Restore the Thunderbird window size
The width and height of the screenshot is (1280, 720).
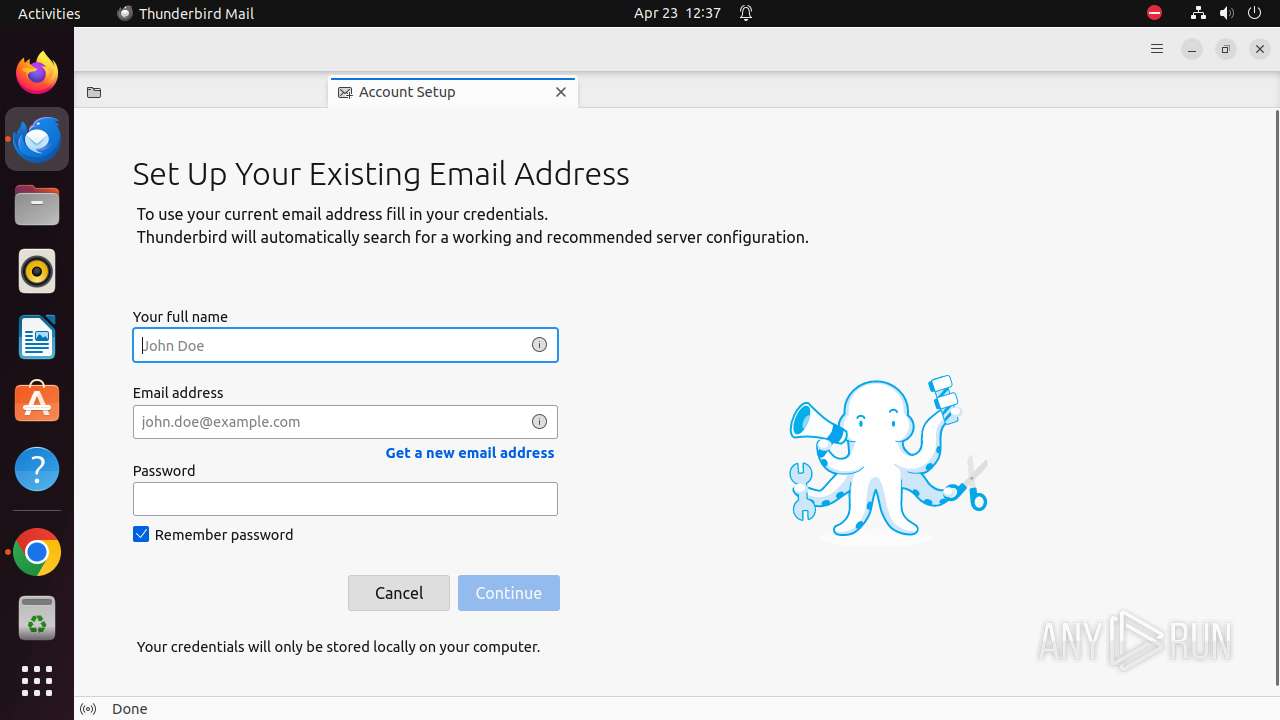click(x=1226, y=49)
